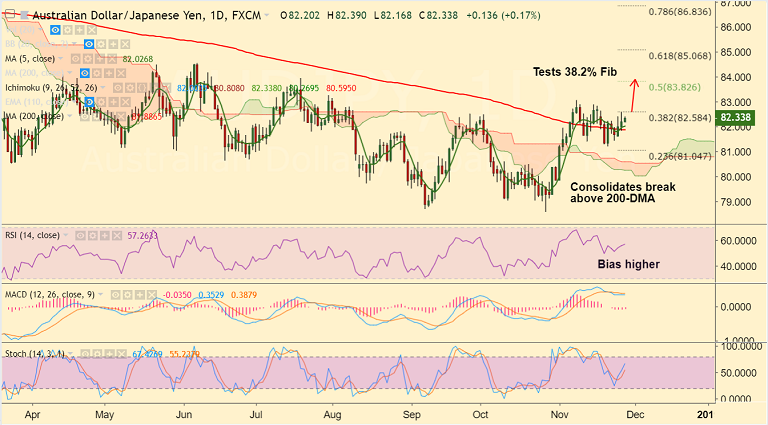This screenshot has width=768, height=425.
Task: Click RSI value 57.2633
Action: pos(143,236)
